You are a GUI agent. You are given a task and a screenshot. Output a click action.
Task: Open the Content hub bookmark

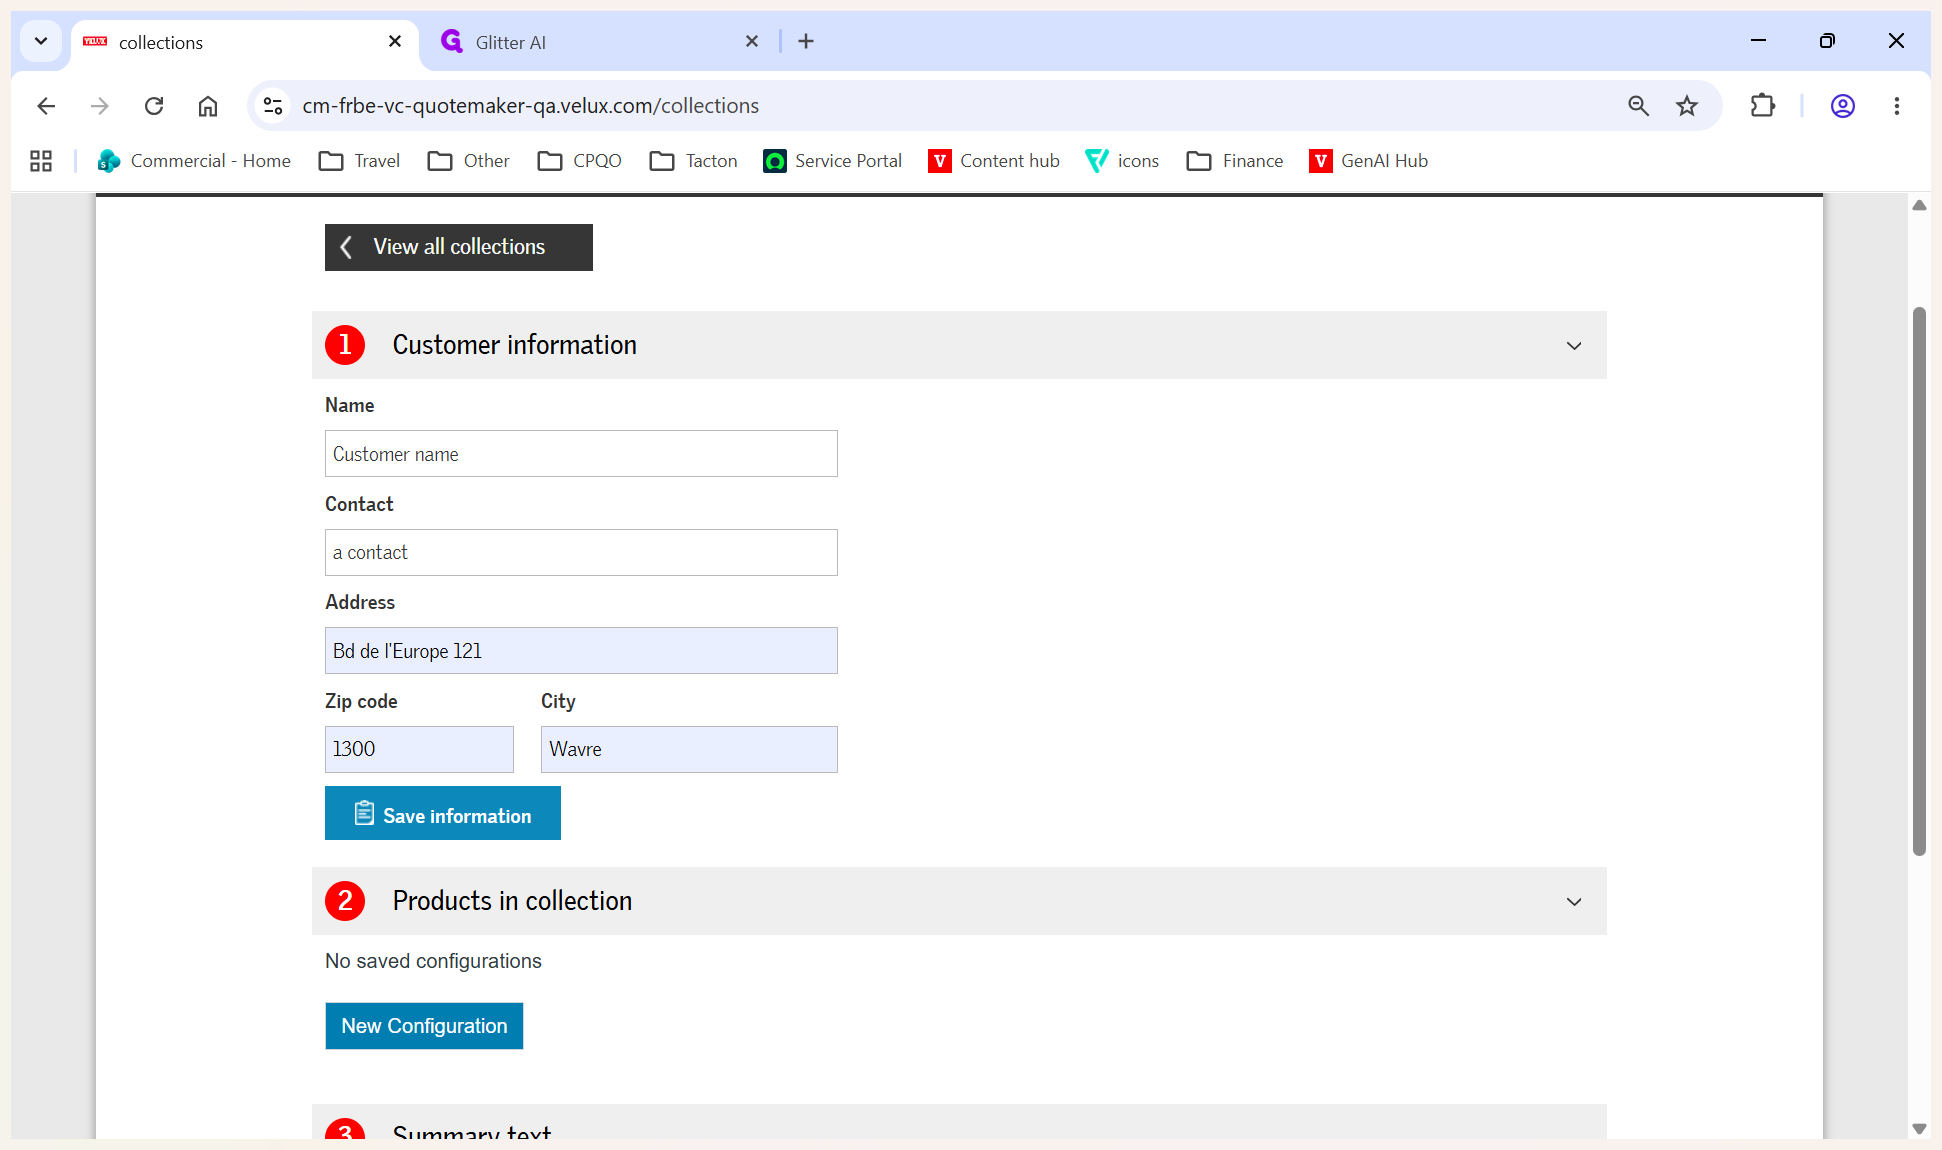coord(994,161)
